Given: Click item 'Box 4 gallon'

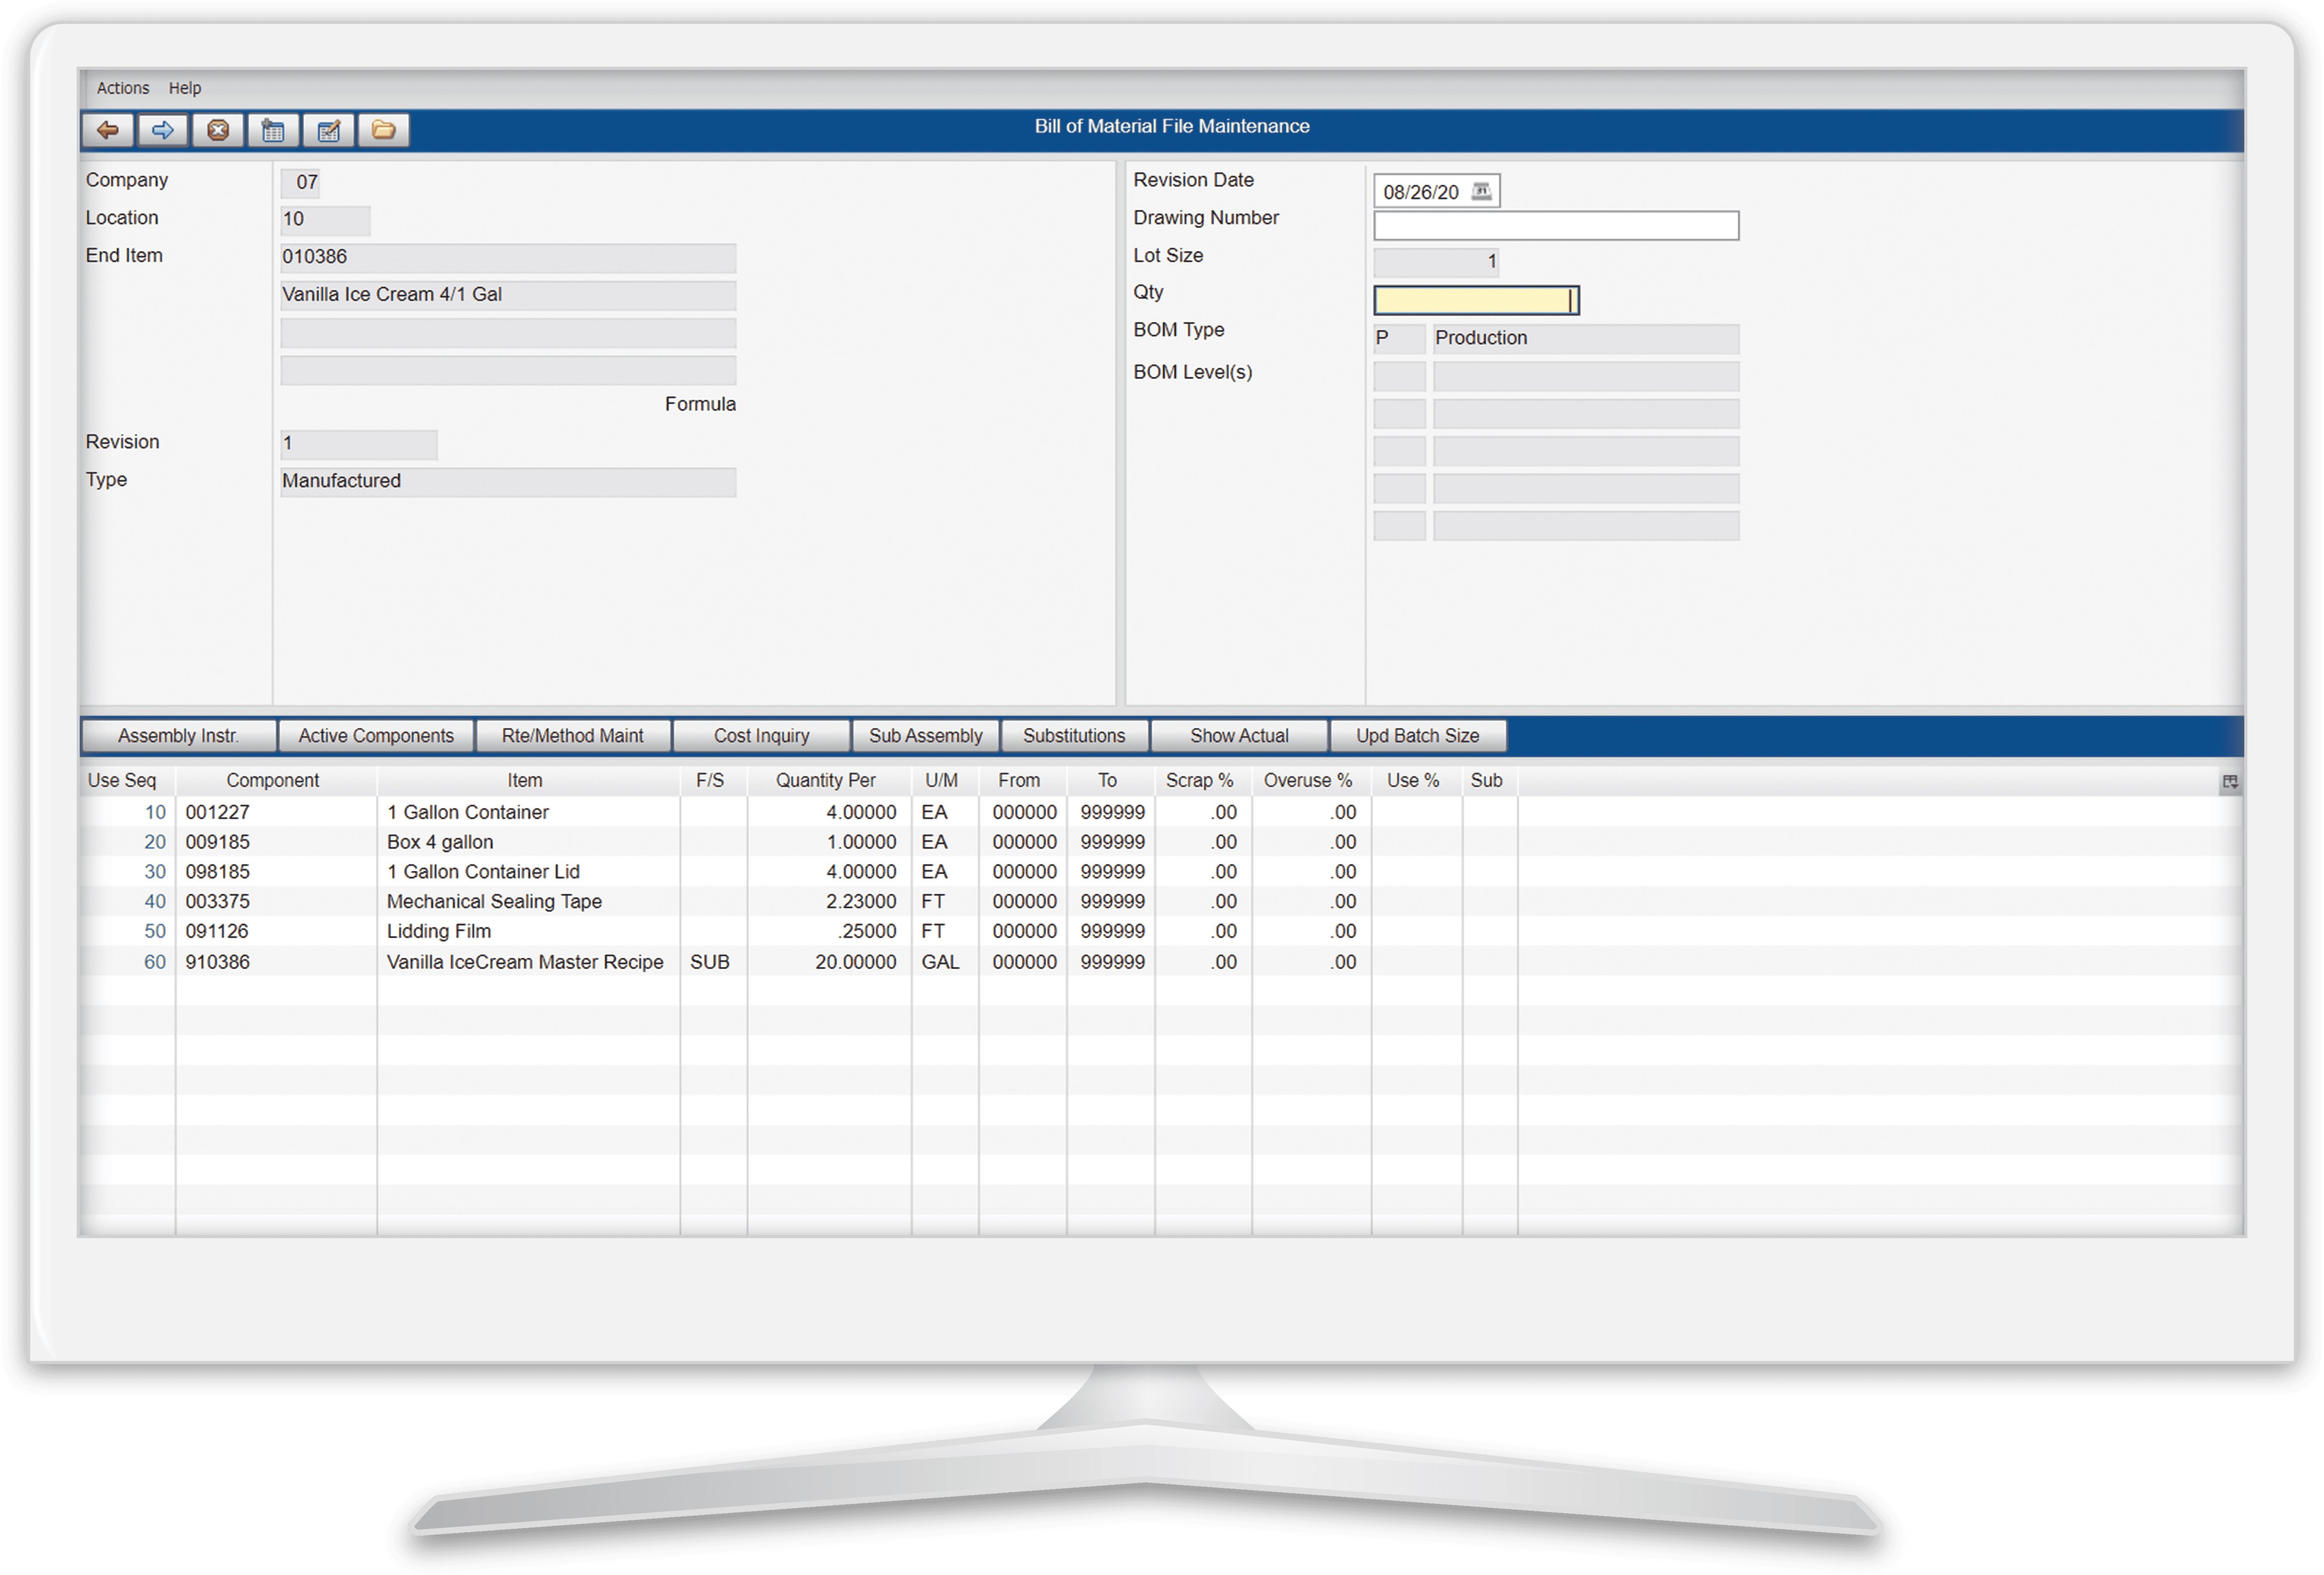Looking at the screenshot, I should click(x=440, y=843).
